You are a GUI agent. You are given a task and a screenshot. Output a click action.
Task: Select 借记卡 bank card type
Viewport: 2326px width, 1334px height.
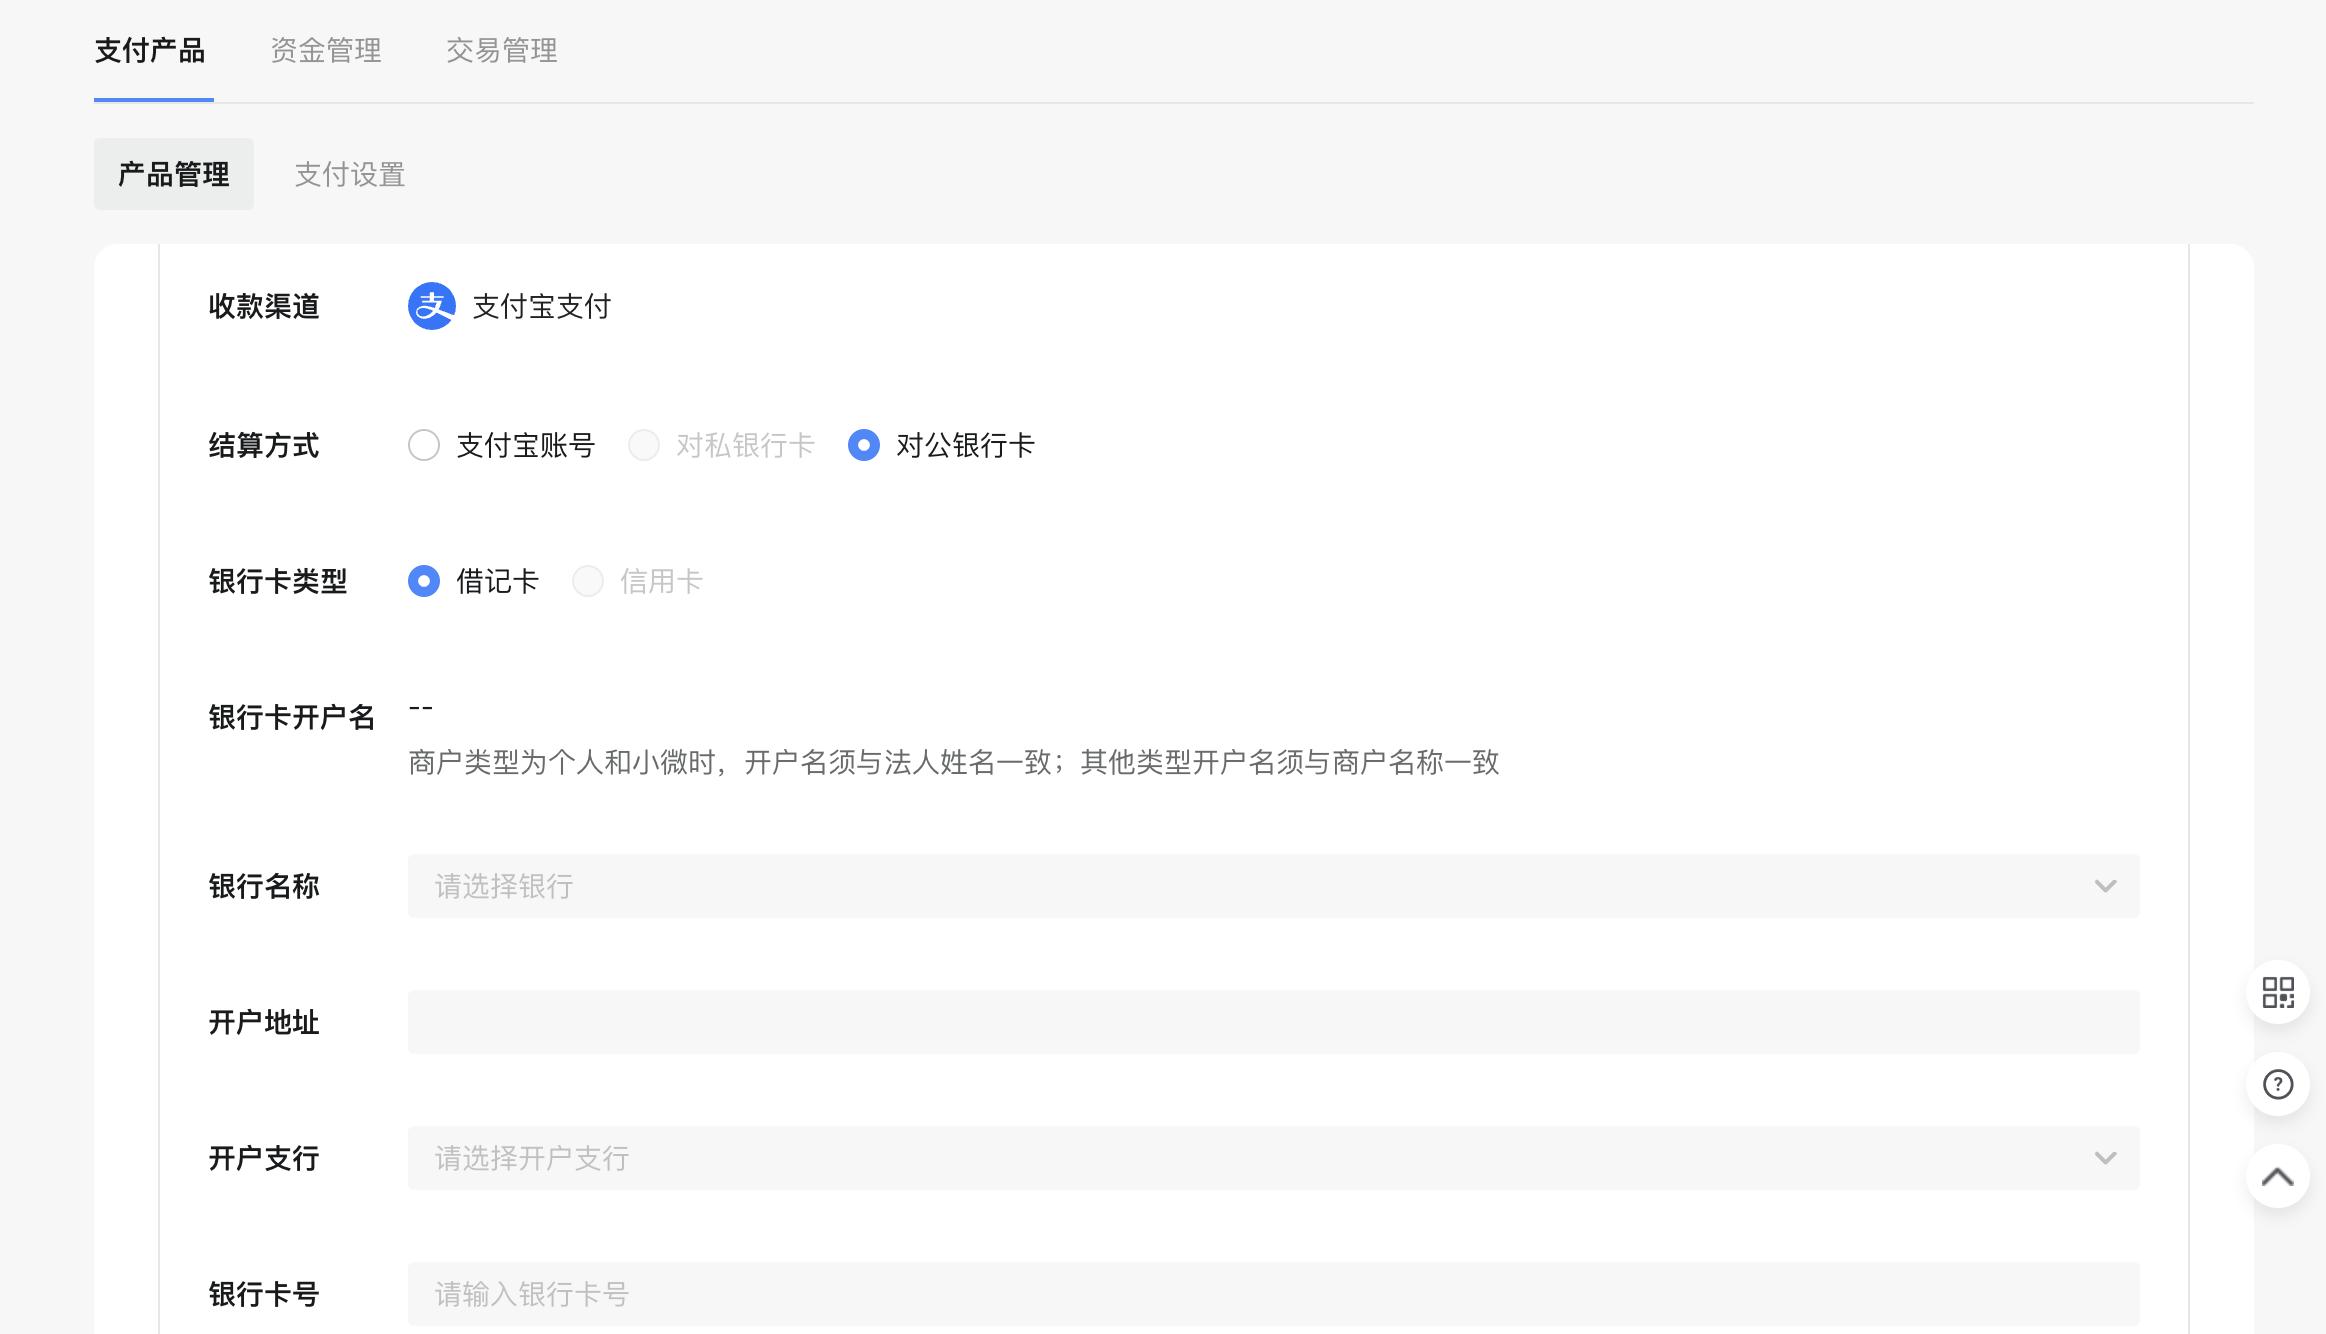[424, 581]
